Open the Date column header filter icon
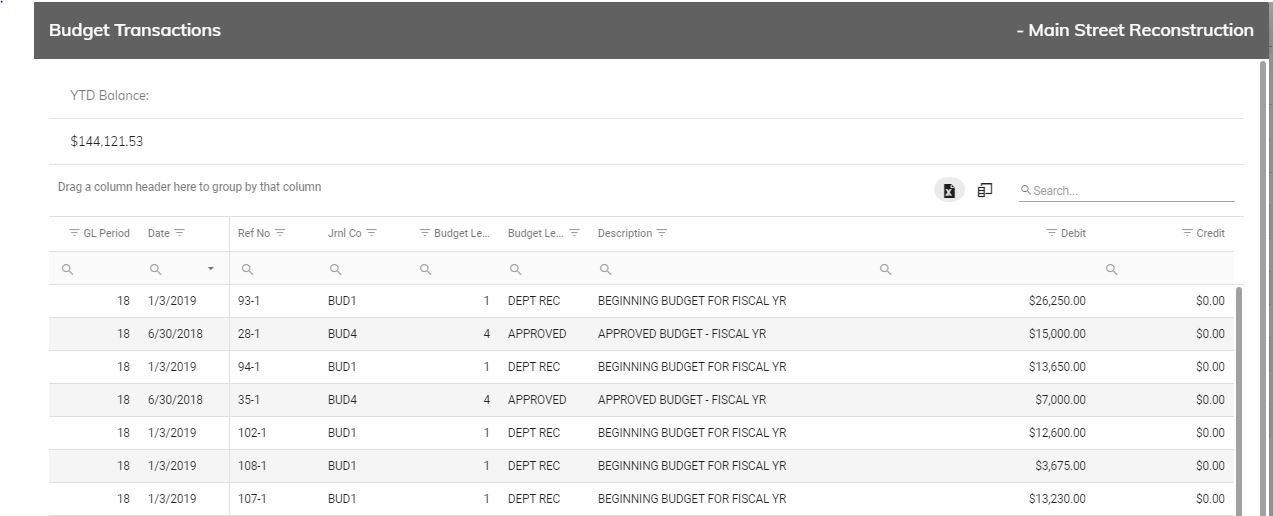The image size is (1273, 516). (x=180, y=233)
